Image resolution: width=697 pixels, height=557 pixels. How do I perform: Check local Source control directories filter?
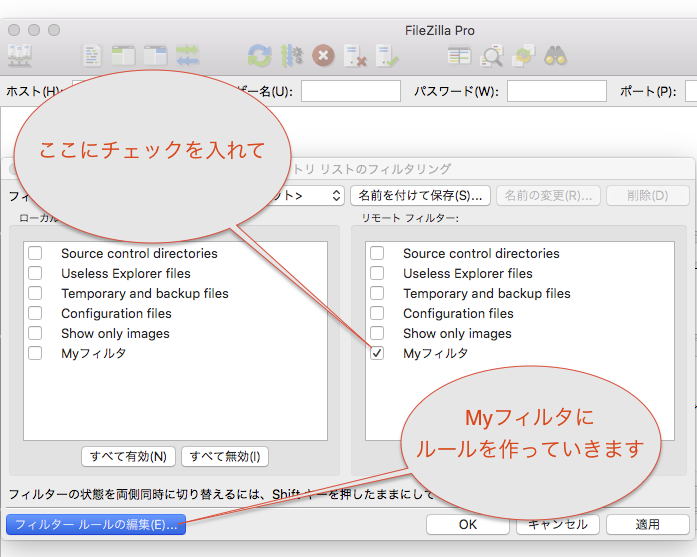[x=35, y=253]
